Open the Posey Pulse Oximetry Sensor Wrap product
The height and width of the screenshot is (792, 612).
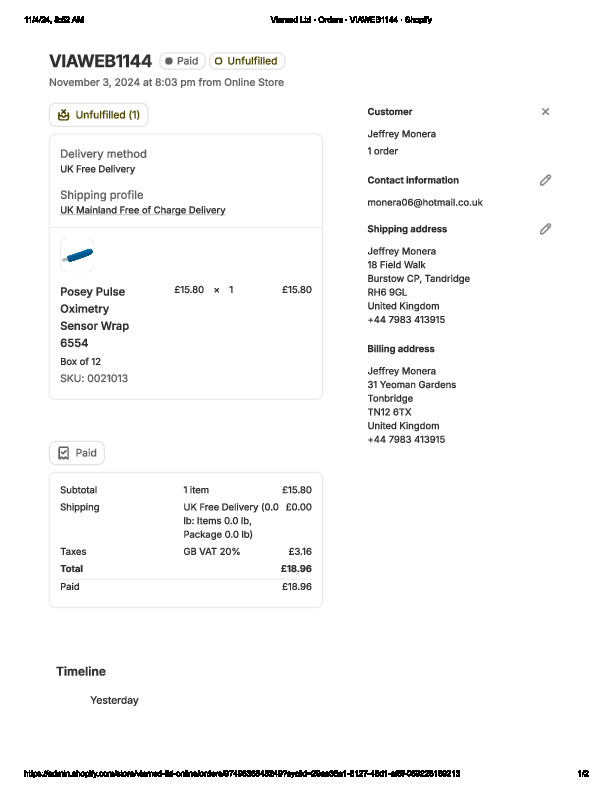[94, 317]
